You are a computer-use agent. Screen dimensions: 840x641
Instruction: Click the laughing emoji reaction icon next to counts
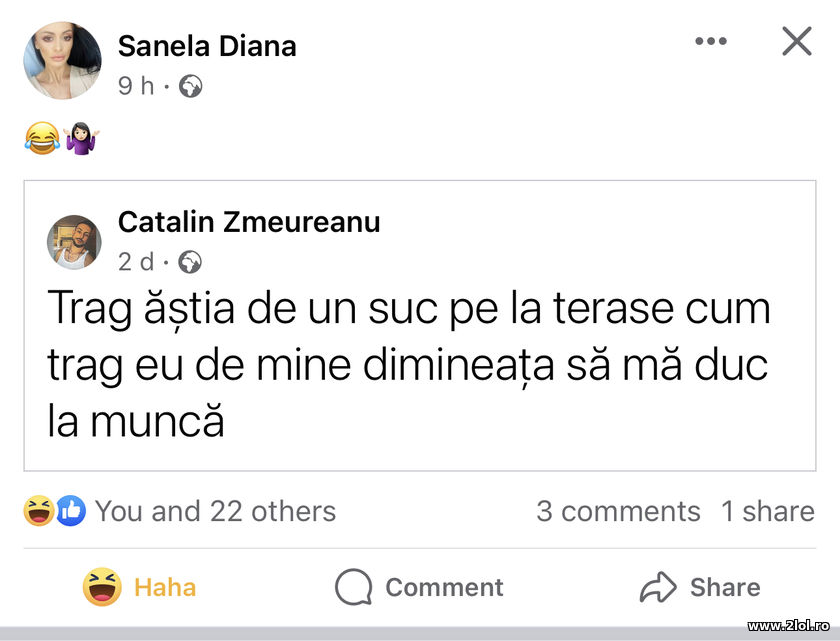pyautogui.click(x=36, y=511)
